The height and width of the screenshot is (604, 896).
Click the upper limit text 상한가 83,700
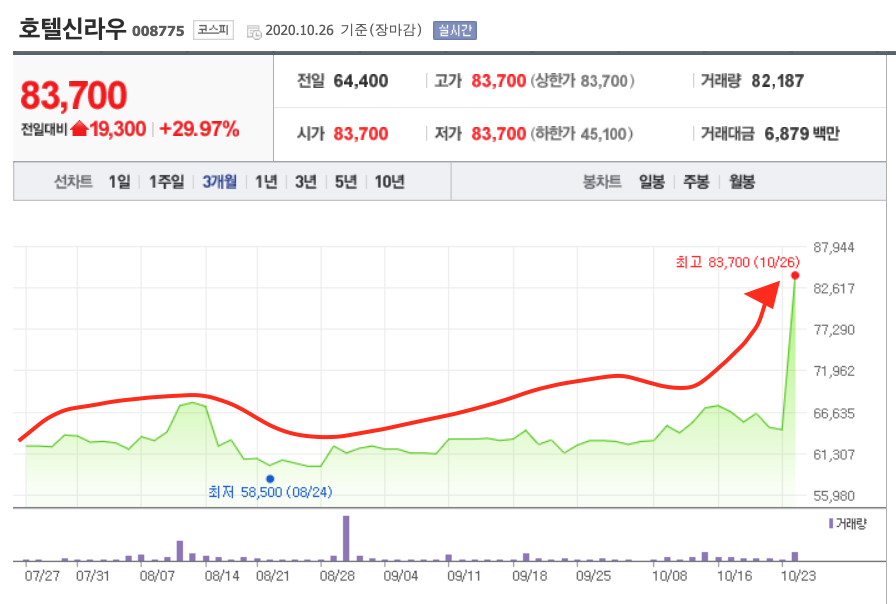click(x=582, y=81)
